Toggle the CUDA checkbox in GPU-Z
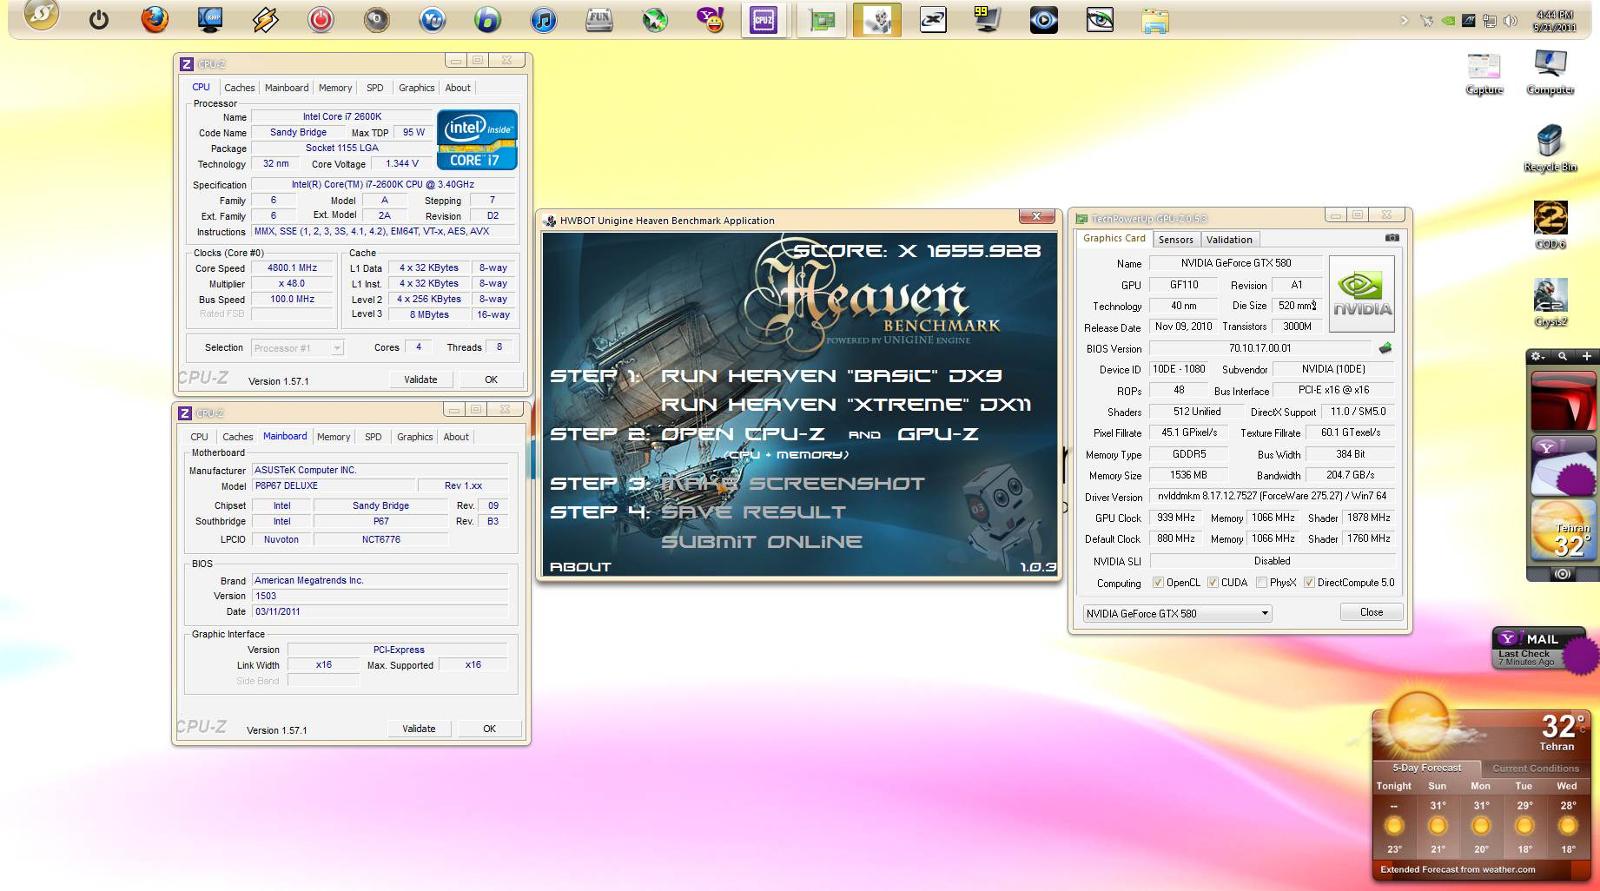1600x891 pixels. (1213, 582)
